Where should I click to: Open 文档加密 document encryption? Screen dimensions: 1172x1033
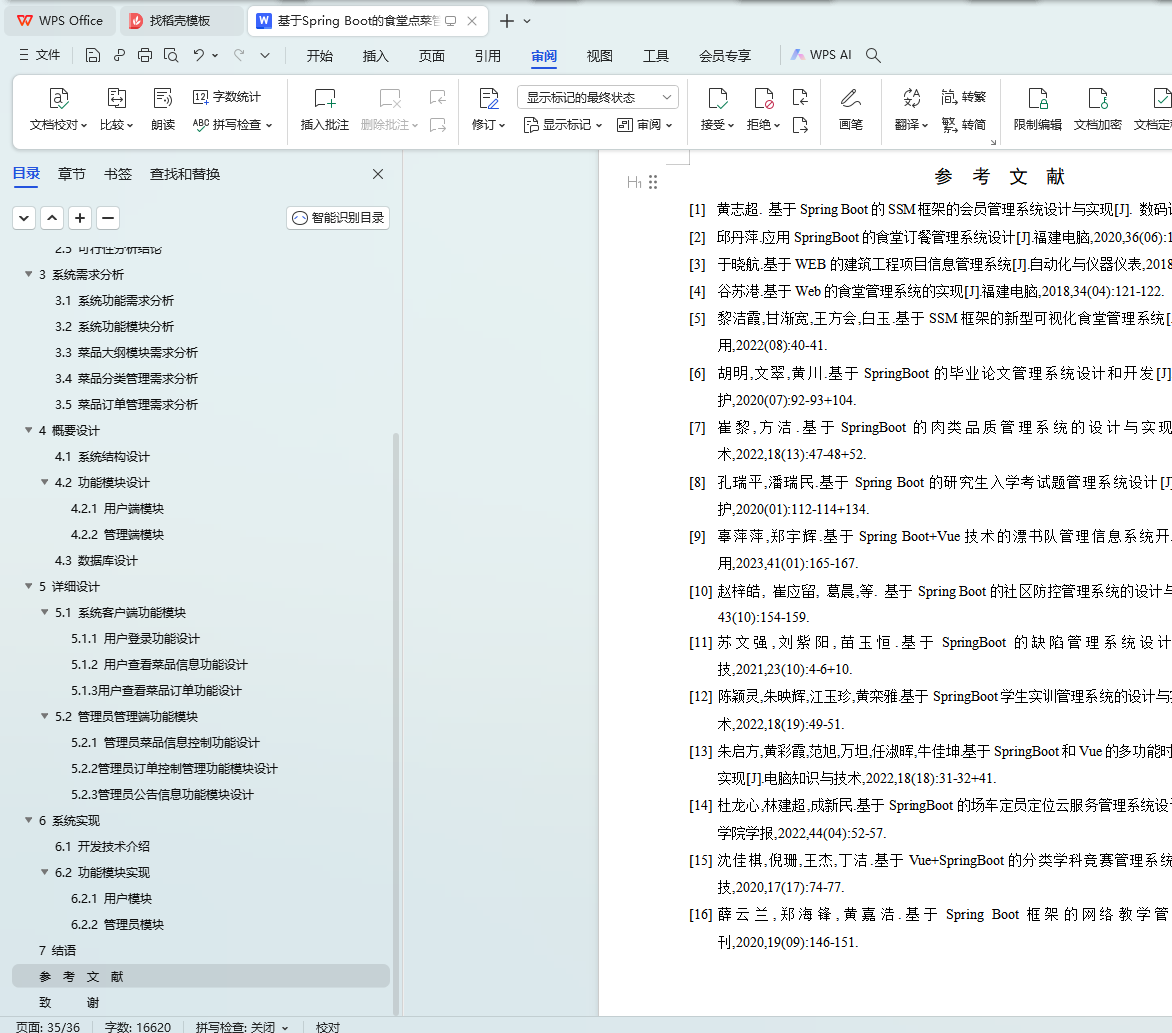pos(1097,109)
